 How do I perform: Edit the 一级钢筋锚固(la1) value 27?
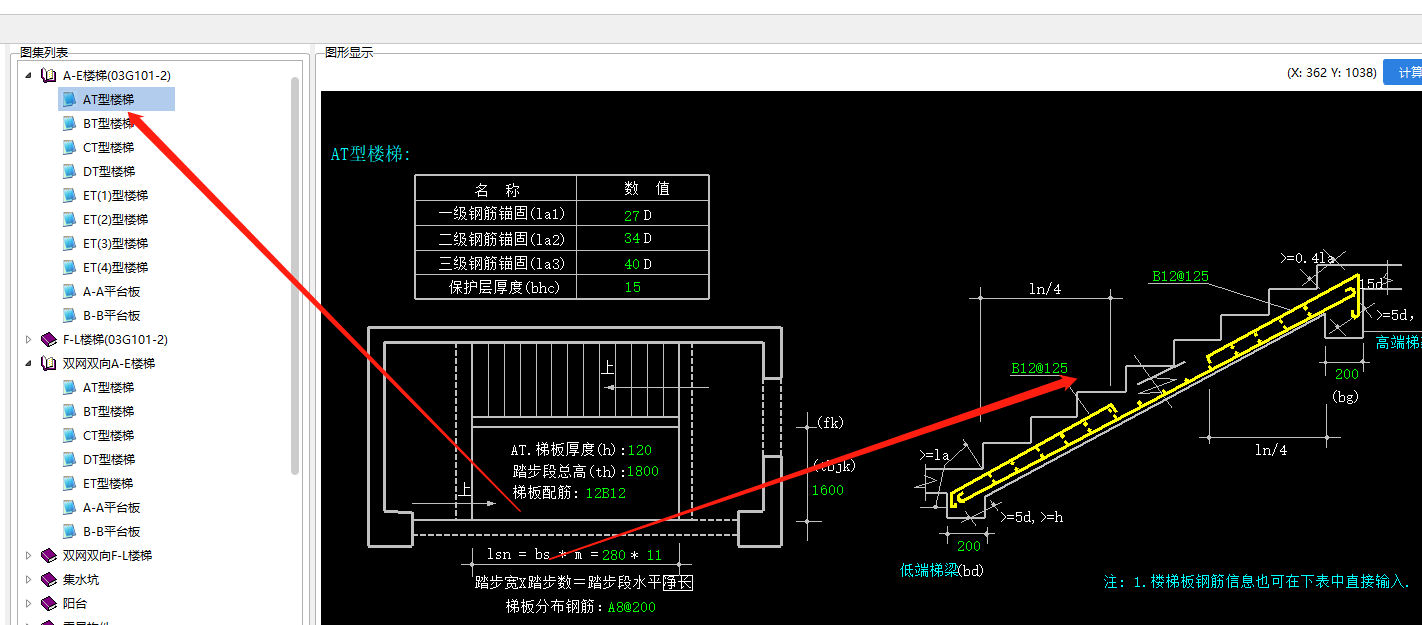632,215
